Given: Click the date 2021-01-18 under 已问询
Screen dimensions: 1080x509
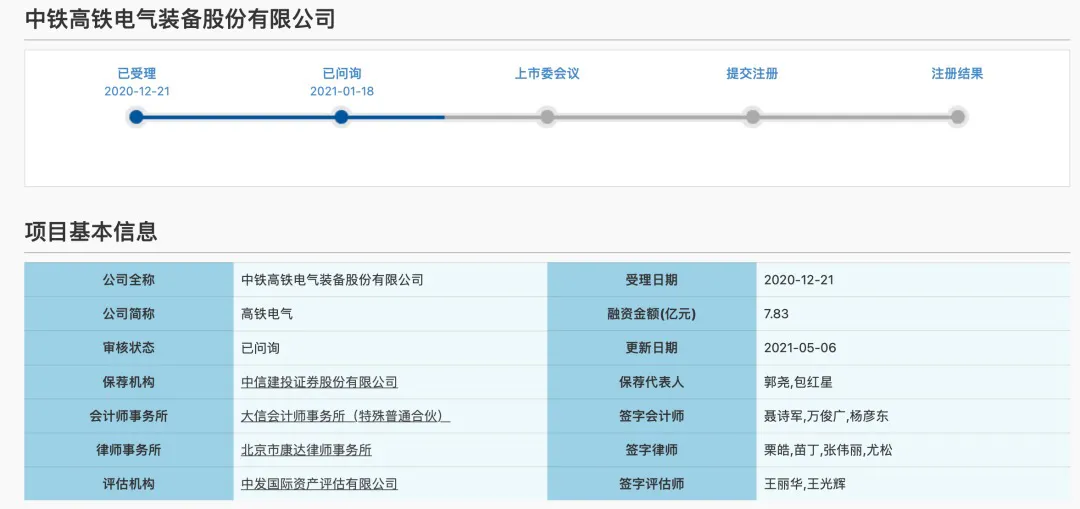Looking at the screenshot, I should pos(342,91).
